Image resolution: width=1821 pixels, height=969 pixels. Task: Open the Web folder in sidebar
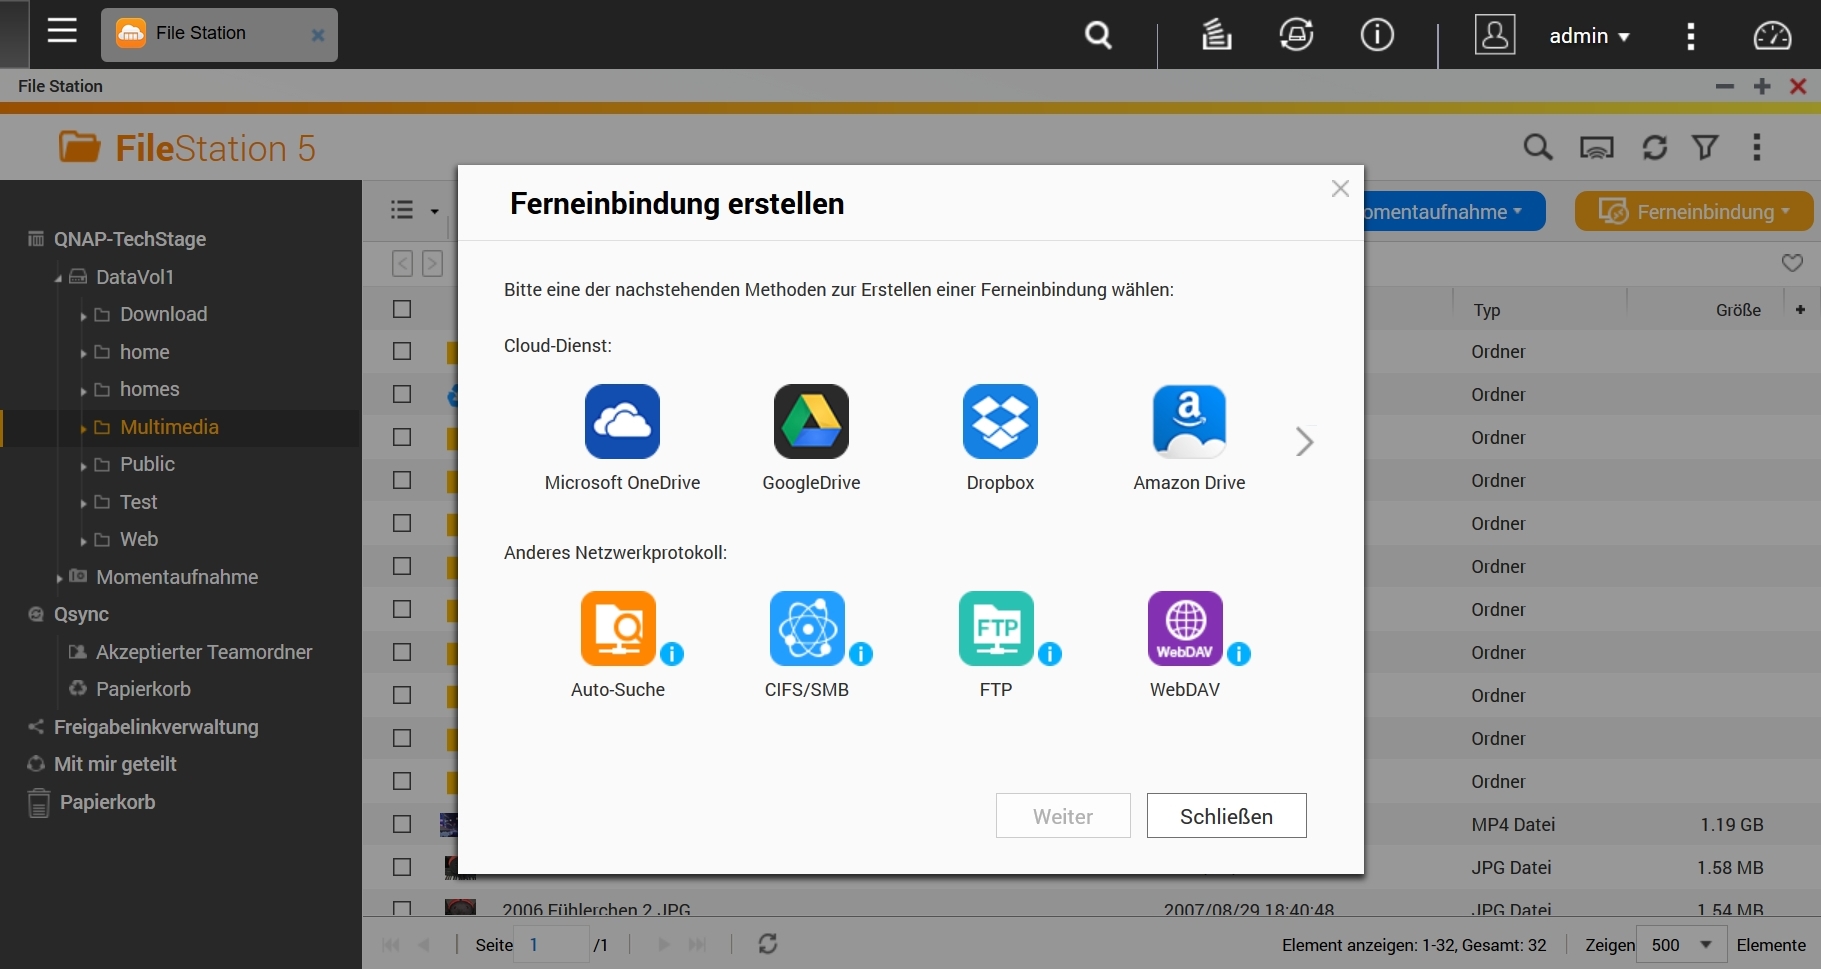point(139,539)
